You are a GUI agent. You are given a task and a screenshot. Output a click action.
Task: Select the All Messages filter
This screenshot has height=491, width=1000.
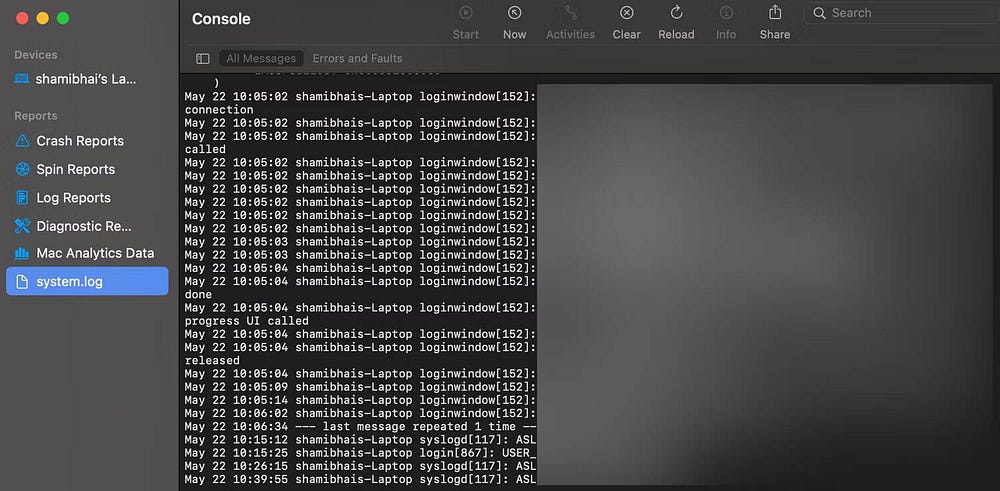(x=261, y=59)
